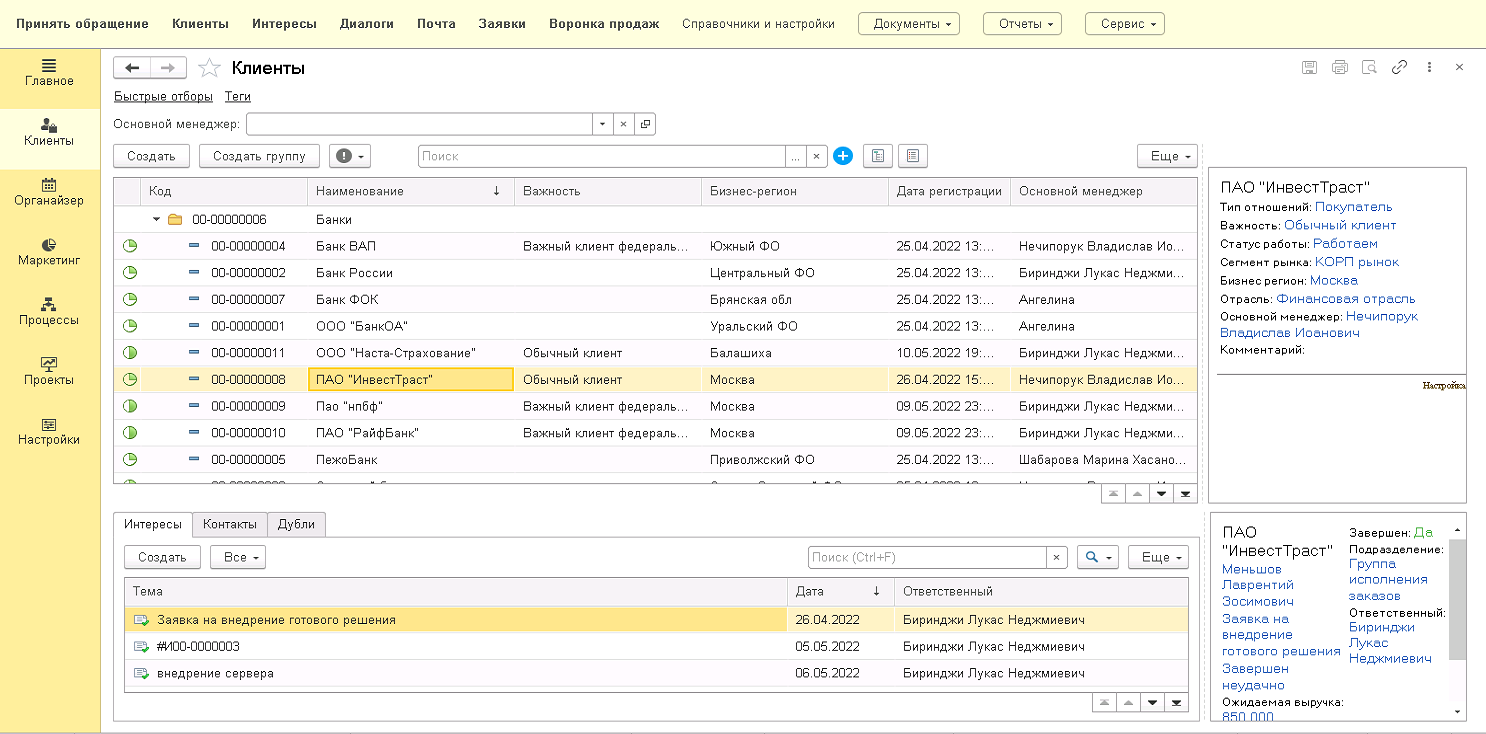1486x734 pixels.
Task: Clear the interests search field with its X
Action: tap(1057, 557)
